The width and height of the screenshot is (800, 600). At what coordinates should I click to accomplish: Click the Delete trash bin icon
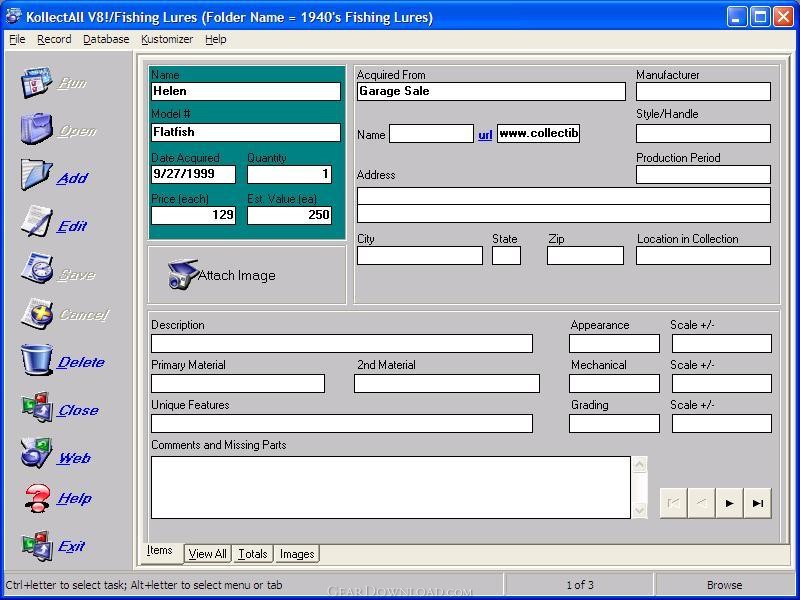36,360
